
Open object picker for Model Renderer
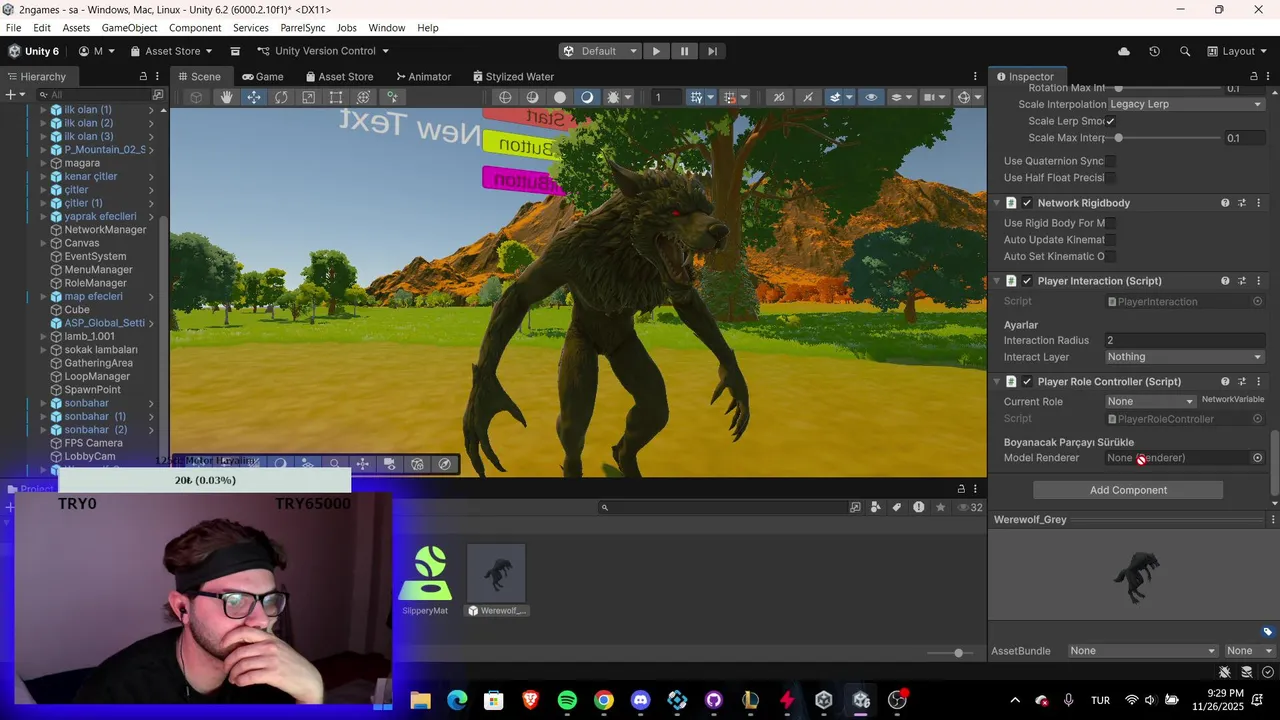[x=1258, y=458]
